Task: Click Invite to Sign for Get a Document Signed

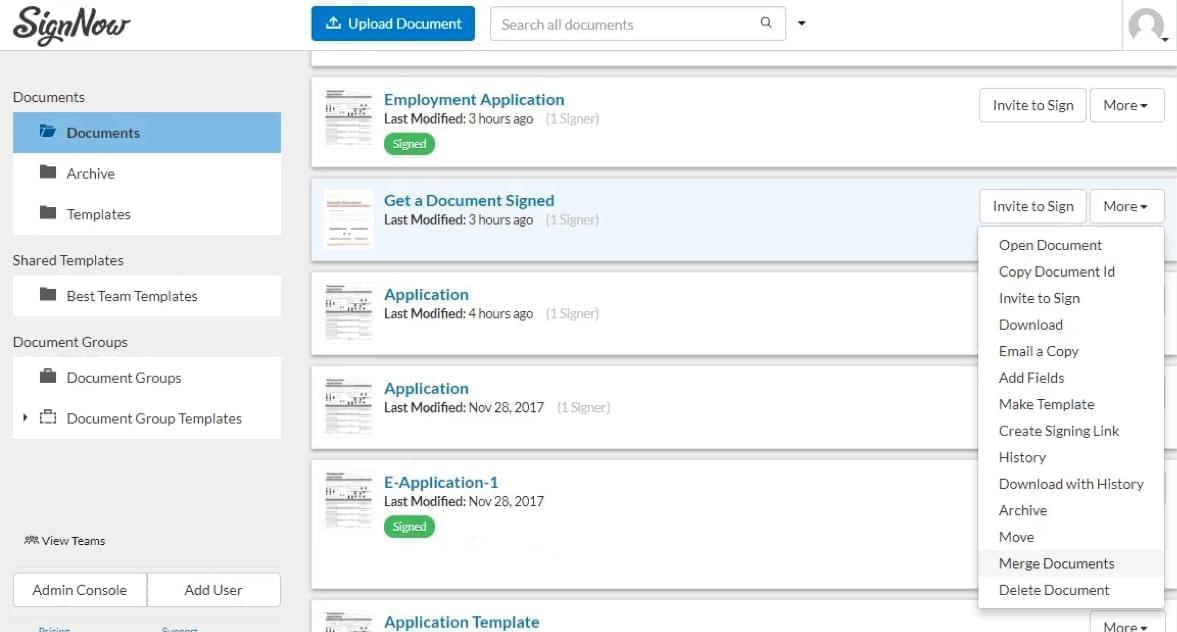Action: (x=1032, y=206)
